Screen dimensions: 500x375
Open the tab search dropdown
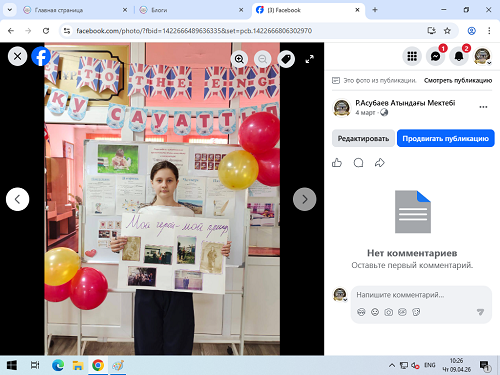click(x=10, y=10)
